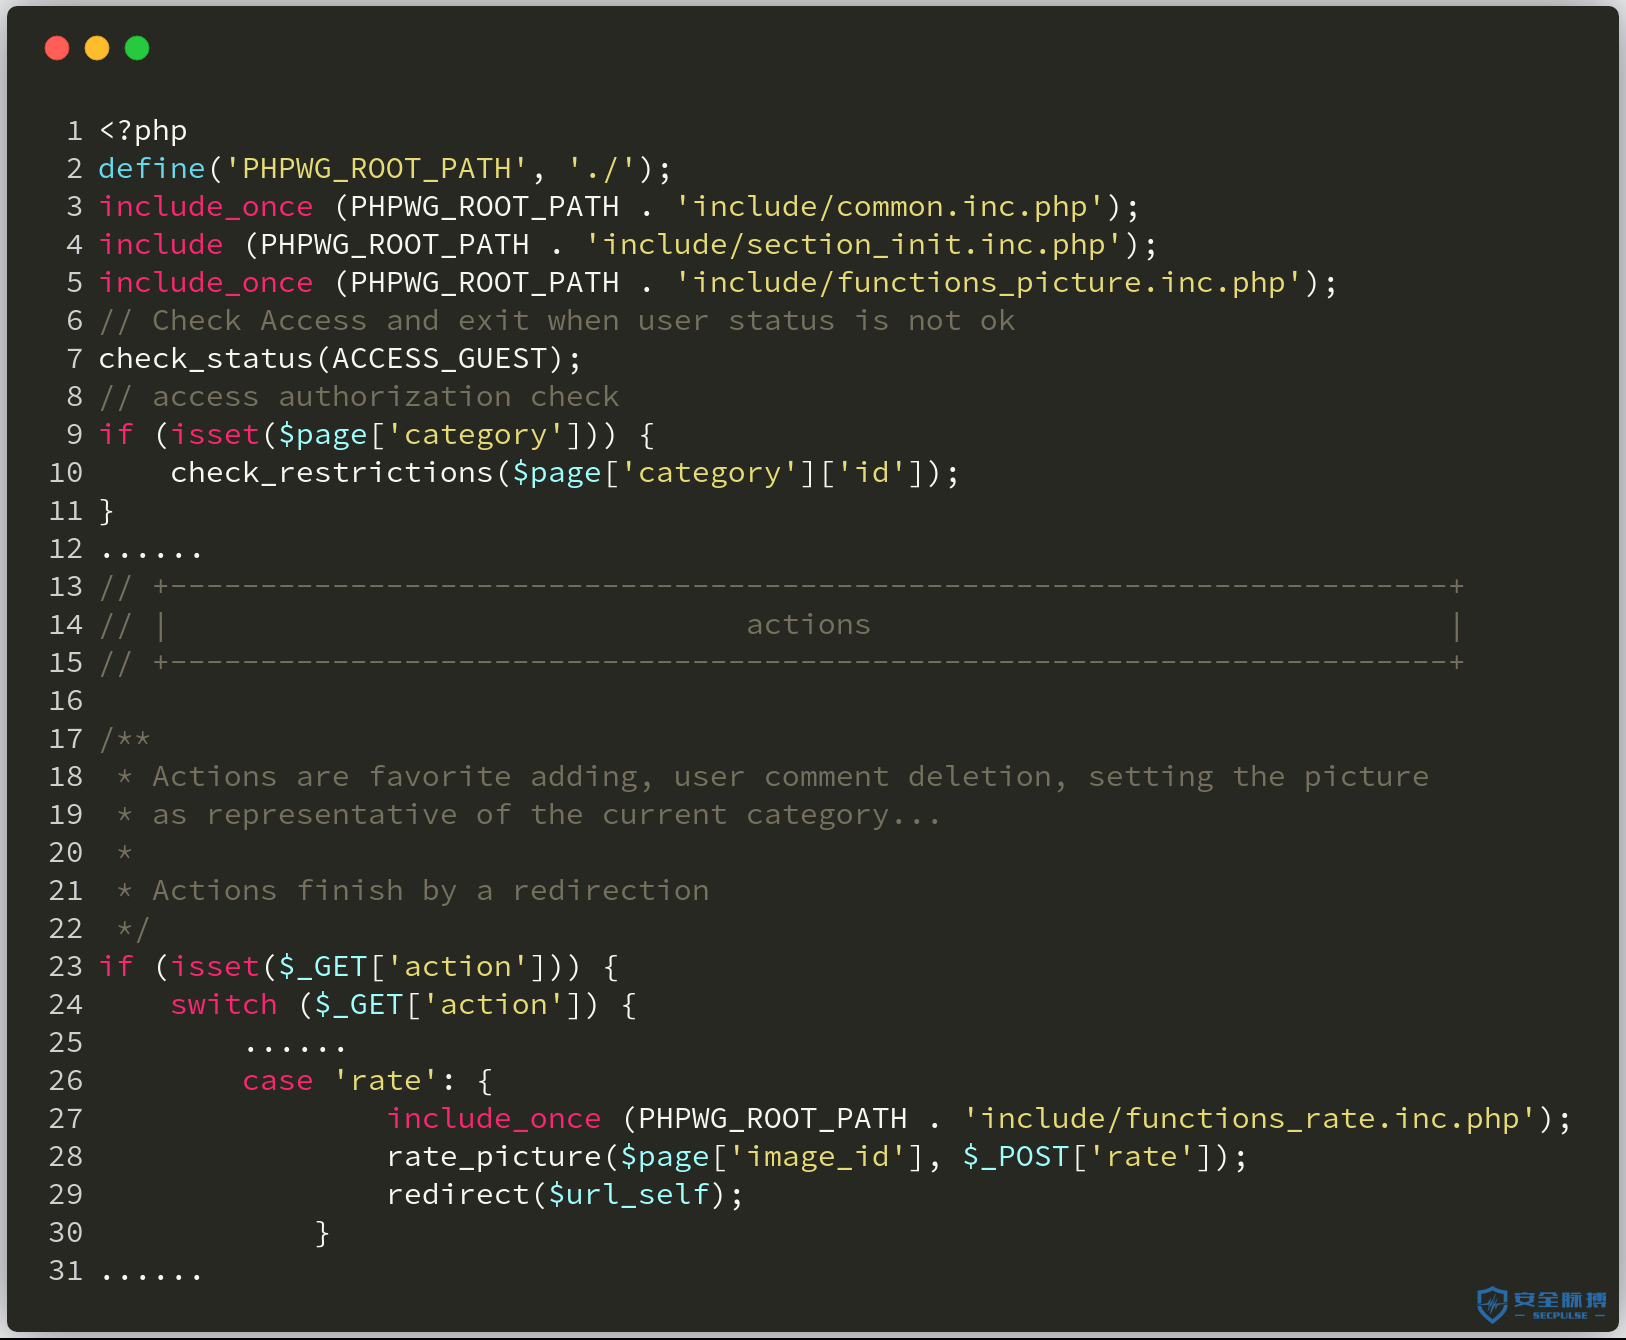Image resolution: width=1626 pixels, height=1340 pixels.
Task: Click 'switch' keyword on line 24
Action: point(224,1004)
